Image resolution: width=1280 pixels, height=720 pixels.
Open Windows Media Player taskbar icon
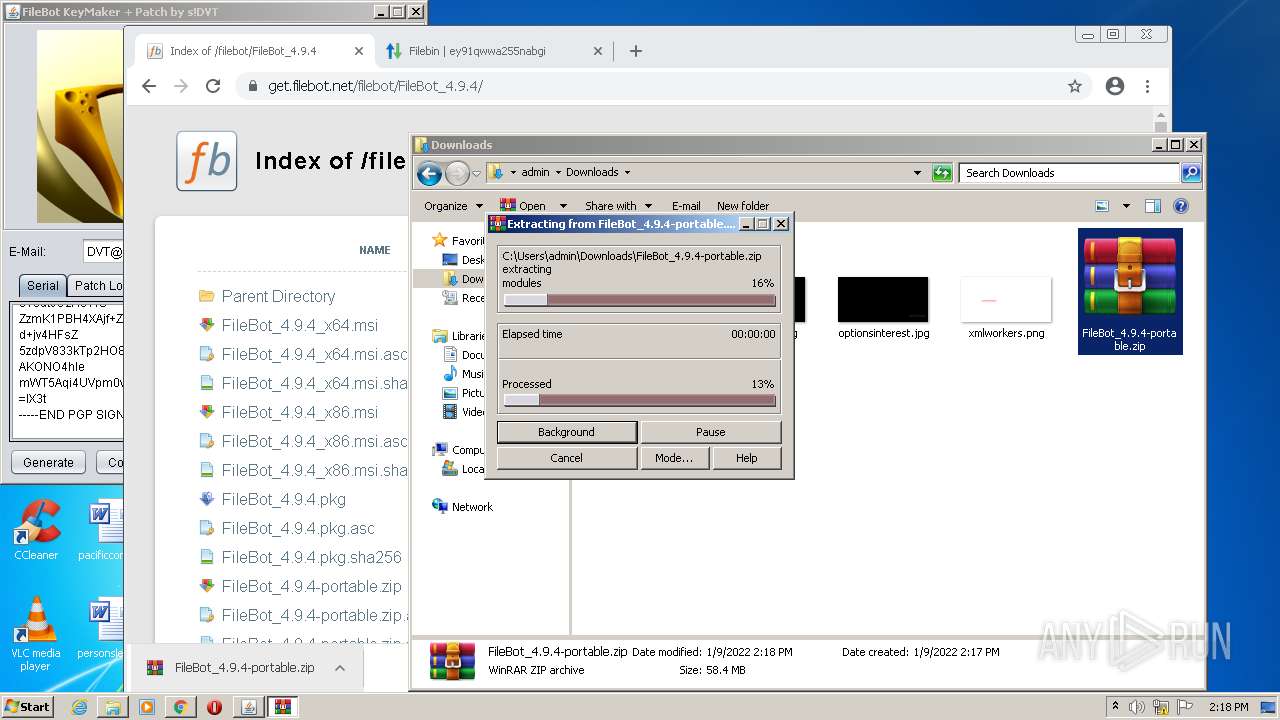click(147, 707)
